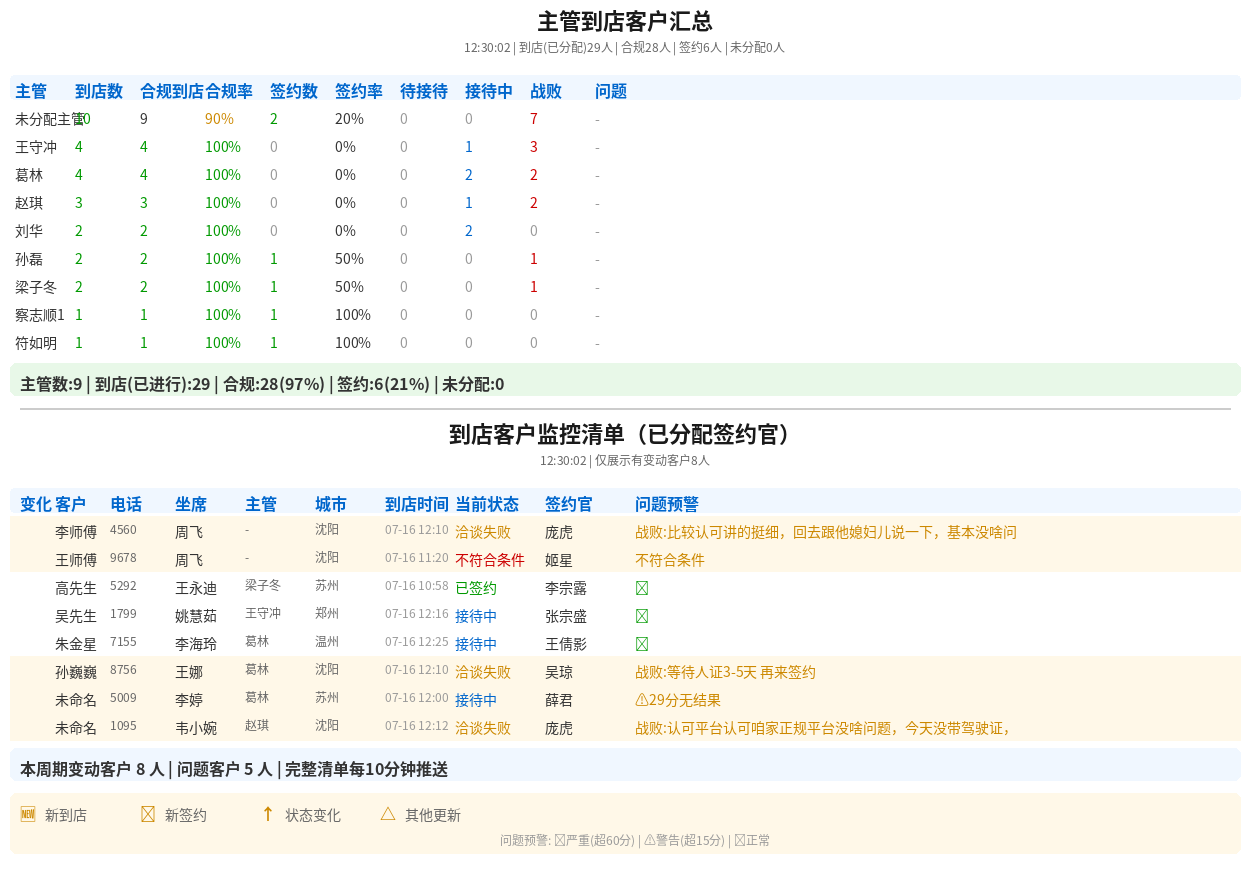
Task: Click signing officer 吴琼
Action: [559, 672]
